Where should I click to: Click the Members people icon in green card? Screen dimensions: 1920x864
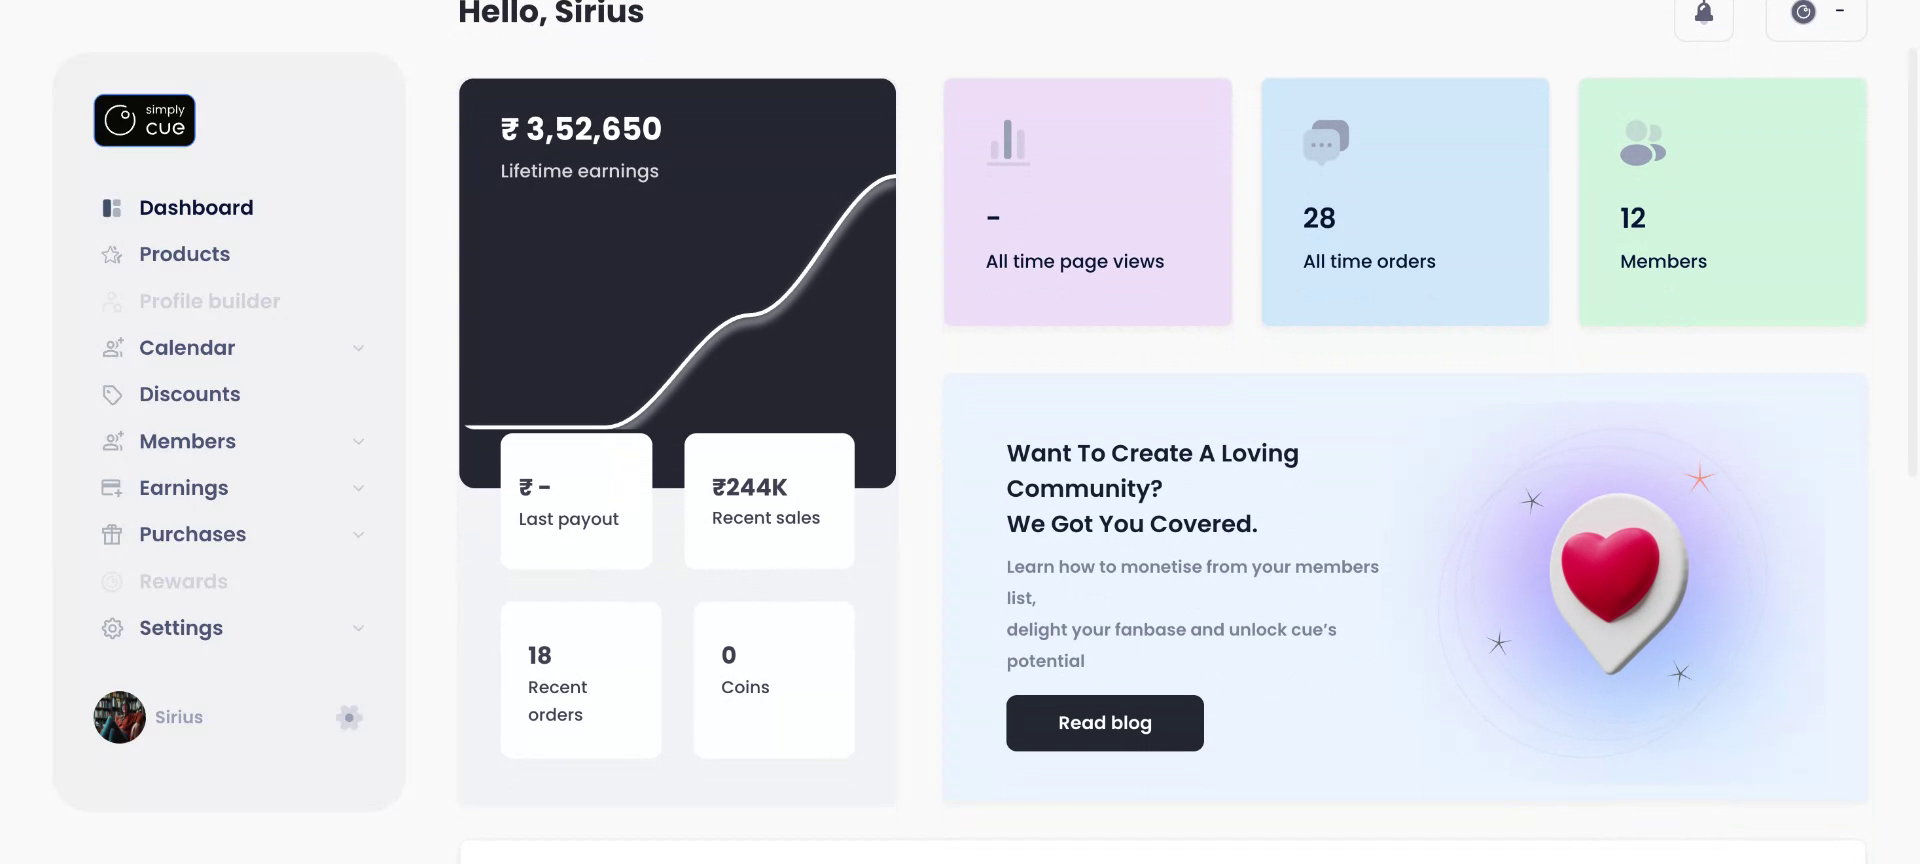pos(1642,143)
